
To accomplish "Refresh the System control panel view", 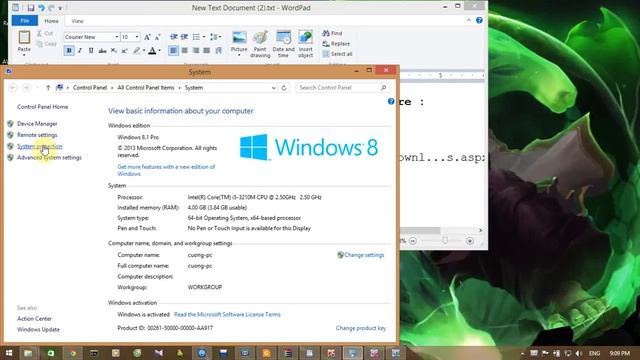I will click(x=284, y=88).
